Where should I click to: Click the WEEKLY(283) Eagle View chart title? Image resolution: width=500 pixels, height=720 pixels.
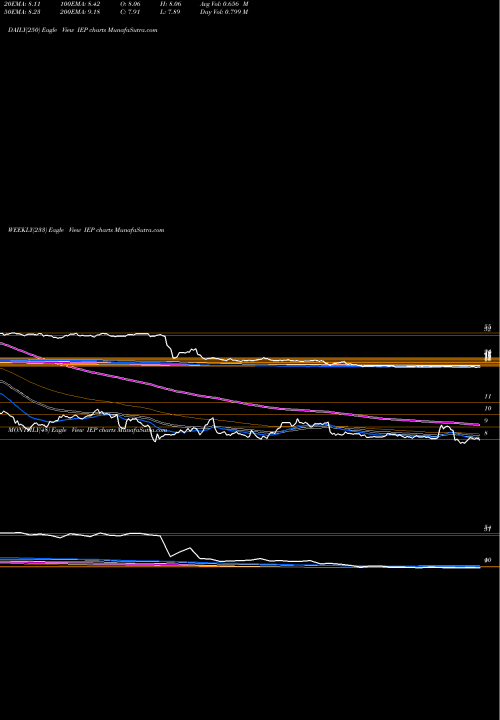point(86,230)
